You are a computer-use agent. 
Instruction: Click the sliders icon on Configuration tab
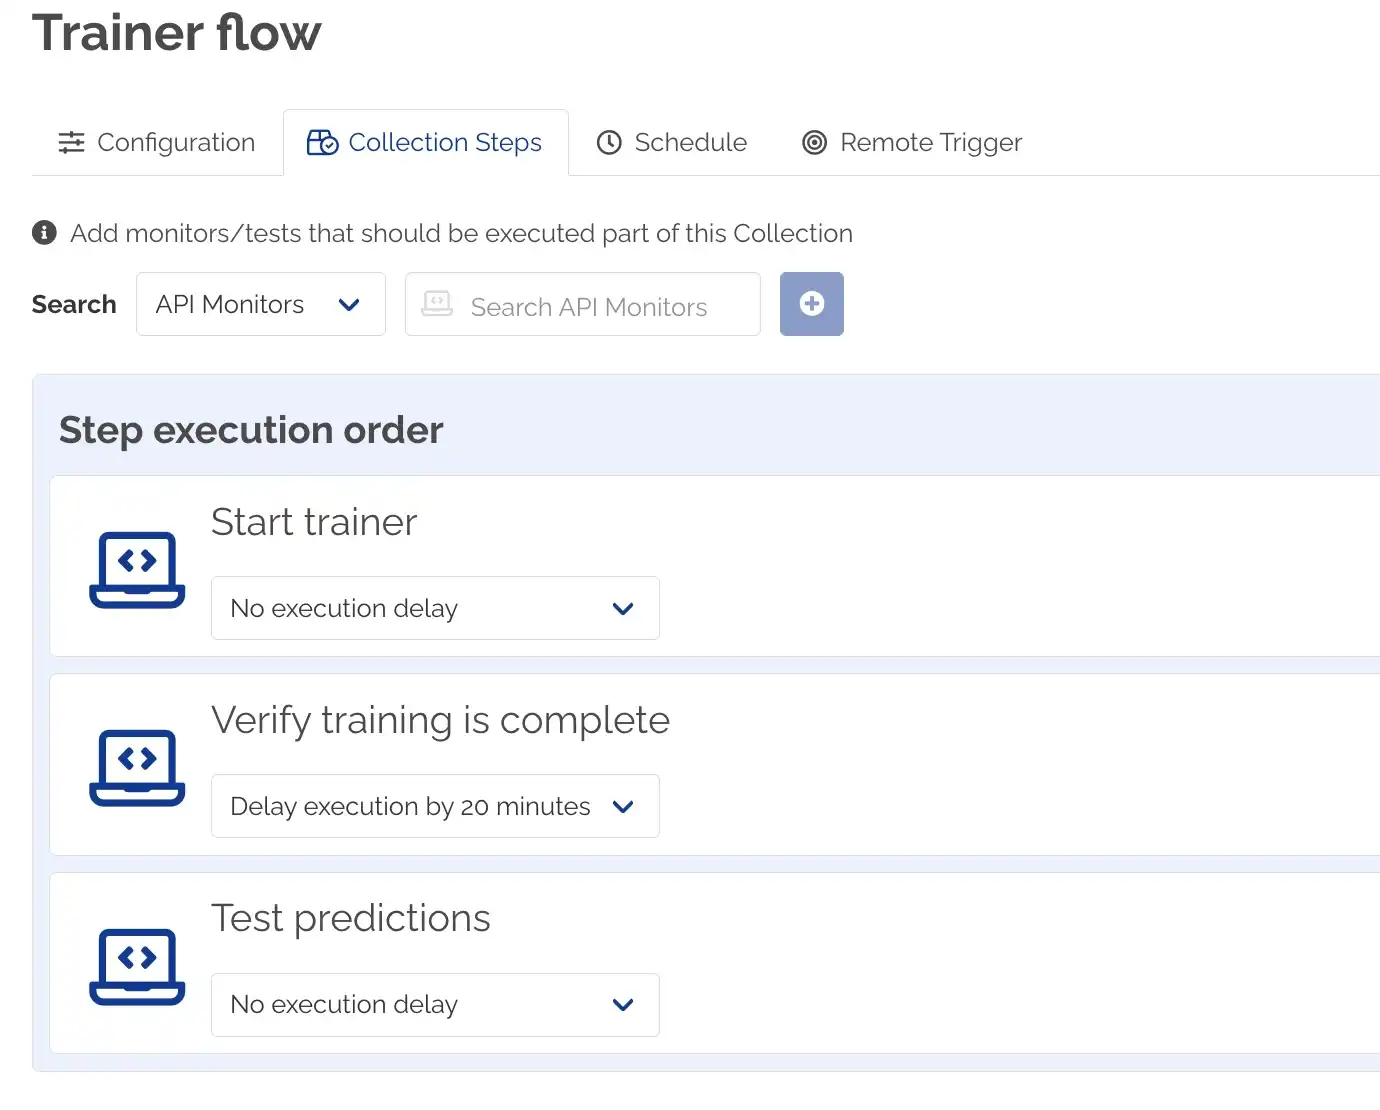click(72, 143)
